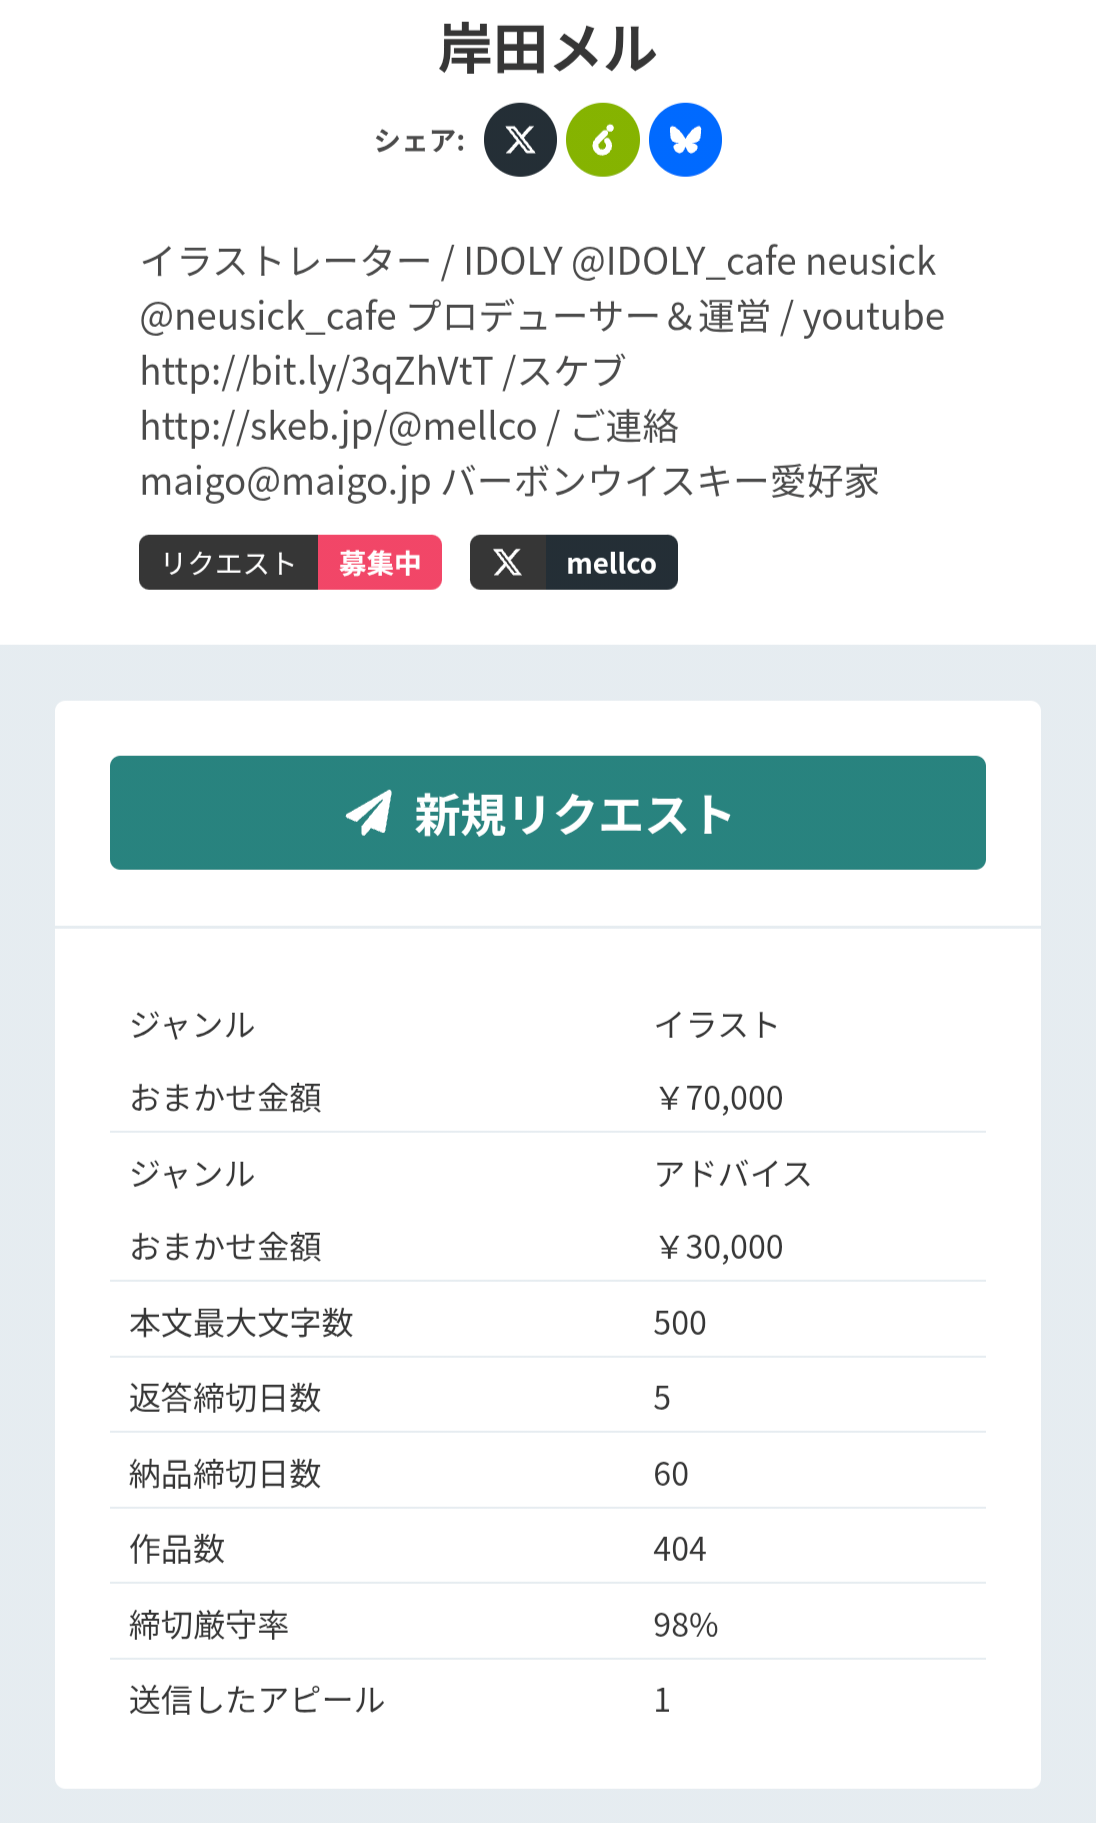This screenshot has height=1823, width=1096.
Task: Share profile on Bluesky butterfly icon
Action: (685, 140)
